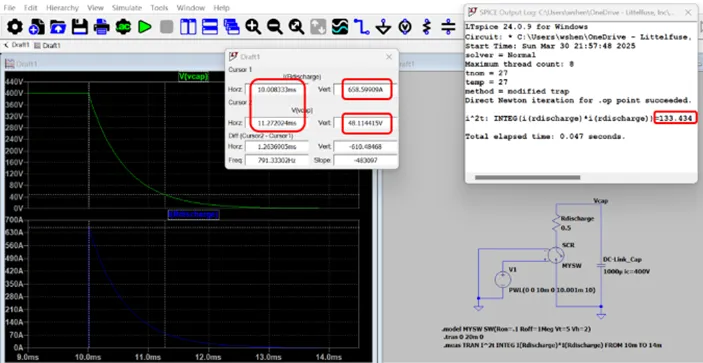Open the Hierarchy menu
703x363 pixels.
coord(62,8)
